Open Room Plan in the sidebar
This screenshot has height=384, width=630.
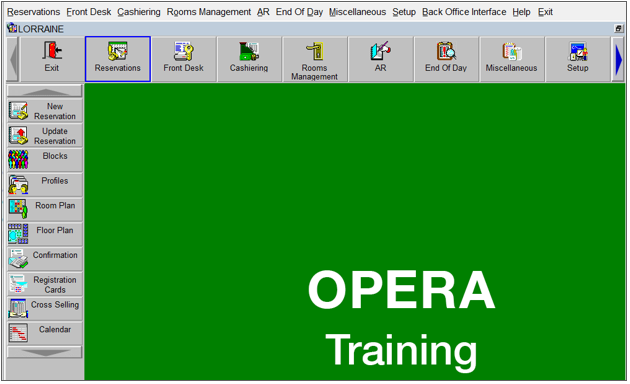click(x=45, y=210)
